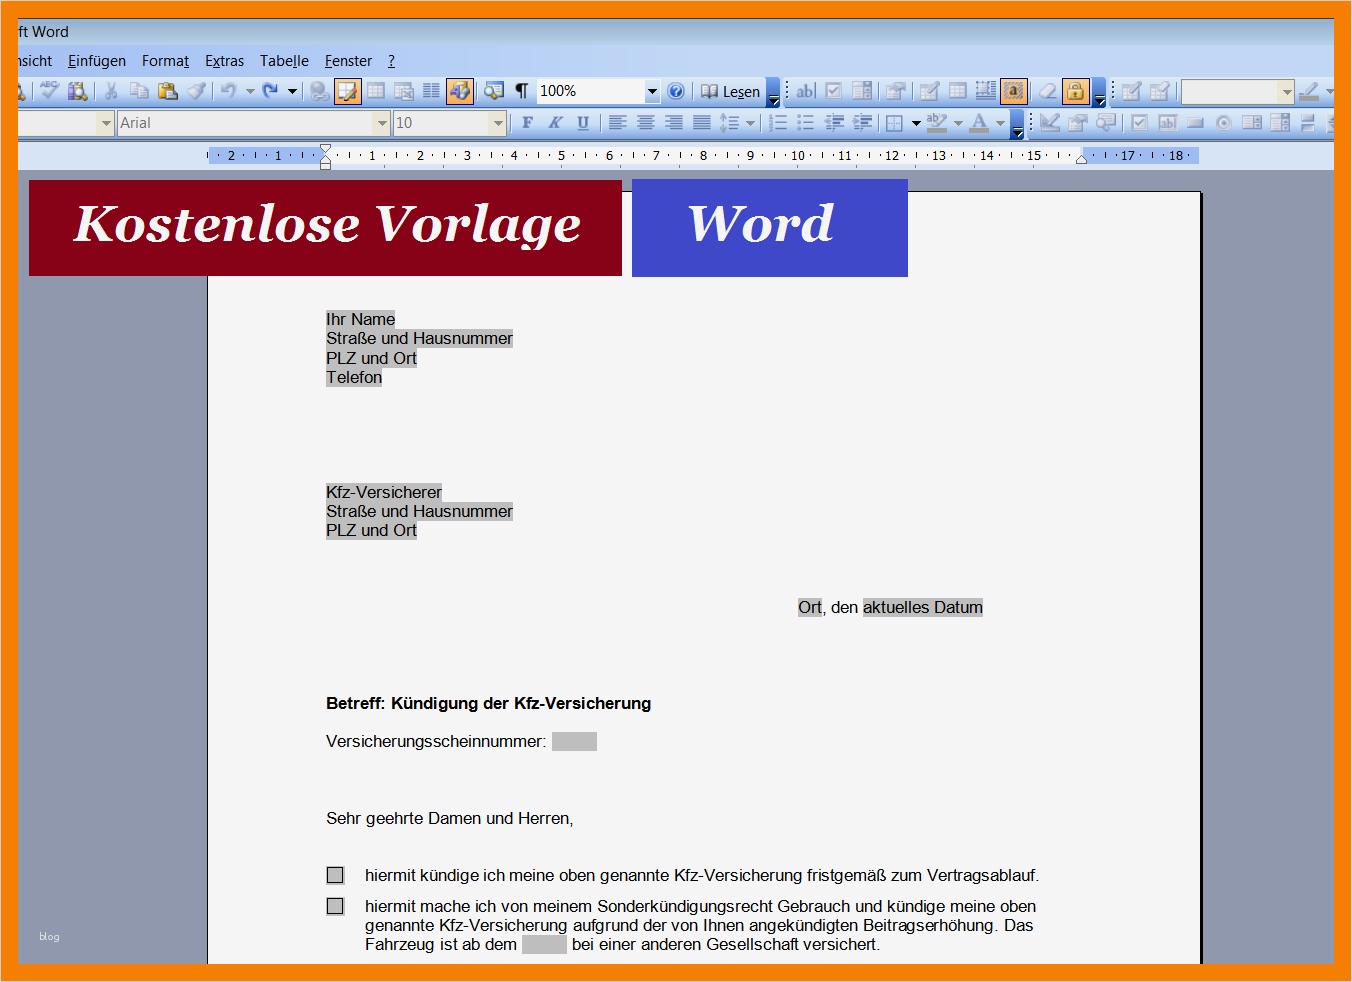
Task: Open the font color picker arrow
Action: tap(1001, 123)
